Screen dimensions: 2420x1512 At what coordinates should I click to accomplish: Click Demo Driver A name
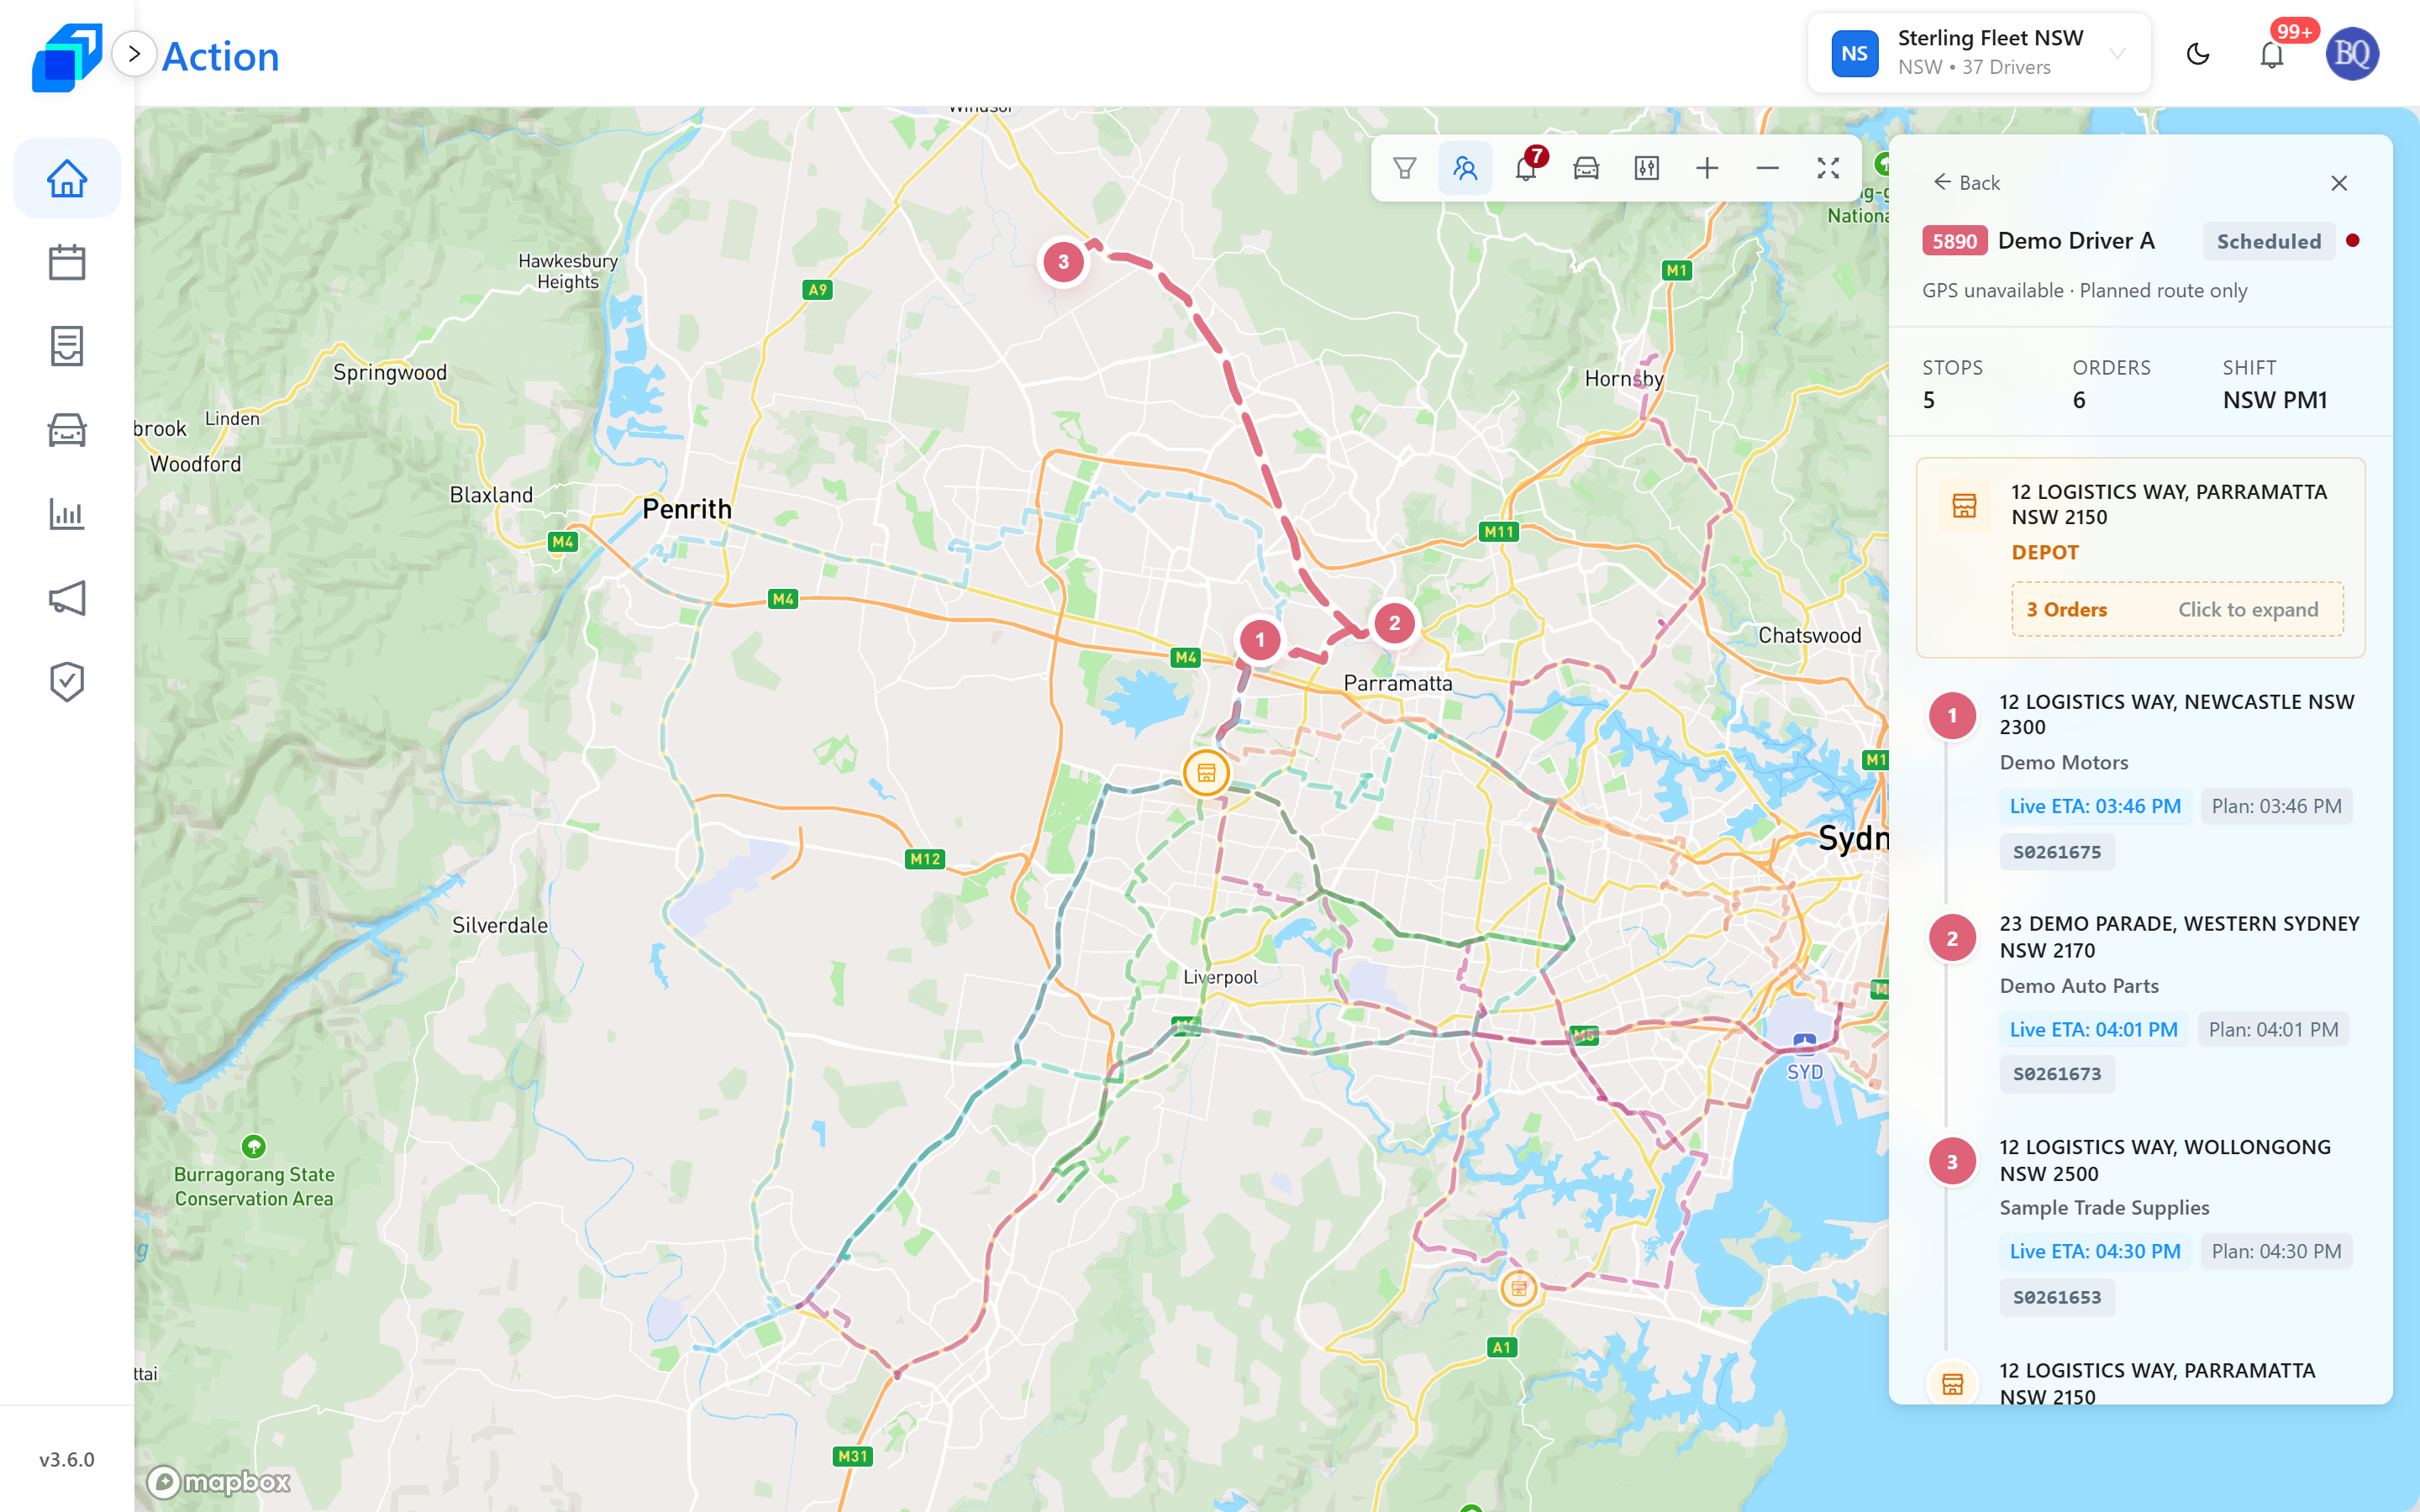[x=2076, y=241]
